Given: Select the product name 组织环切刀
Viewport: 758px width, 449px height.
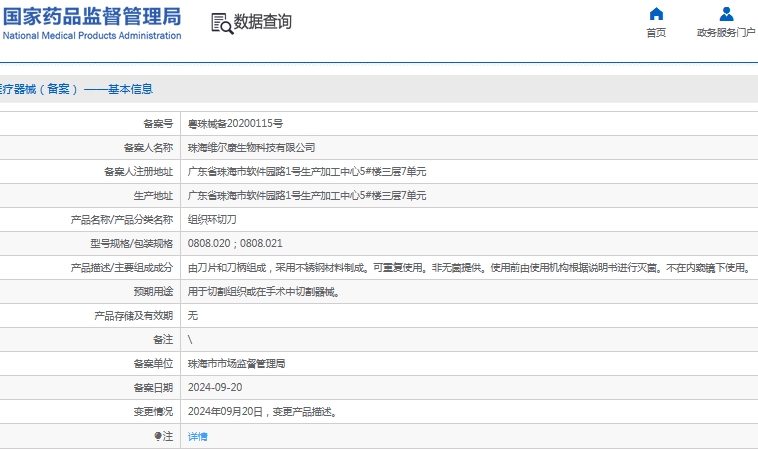Looking at the screenshot, I should tap(212, 220).
